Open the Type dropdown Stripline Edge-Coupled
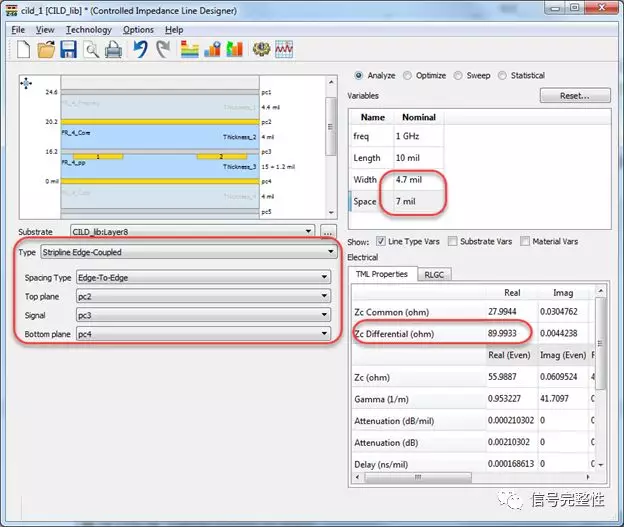The width and height of the screenshot is (624, 527). [189, 252]
